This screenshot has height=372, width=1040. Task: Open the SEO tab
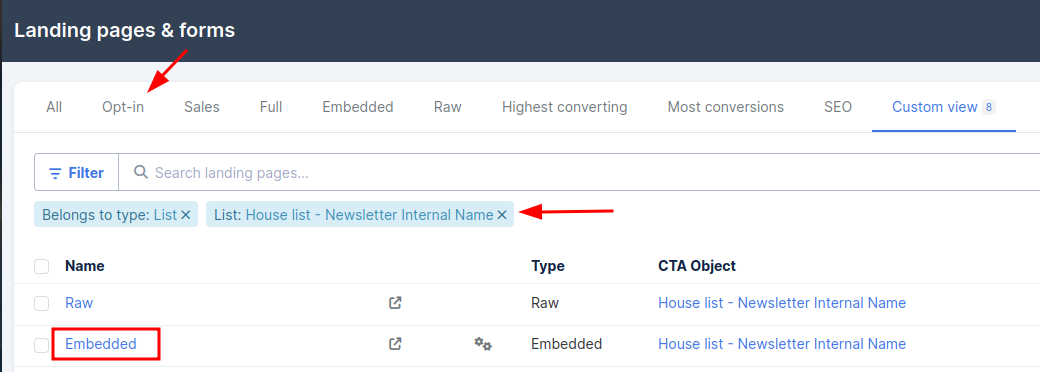click(x=838, y=107)
